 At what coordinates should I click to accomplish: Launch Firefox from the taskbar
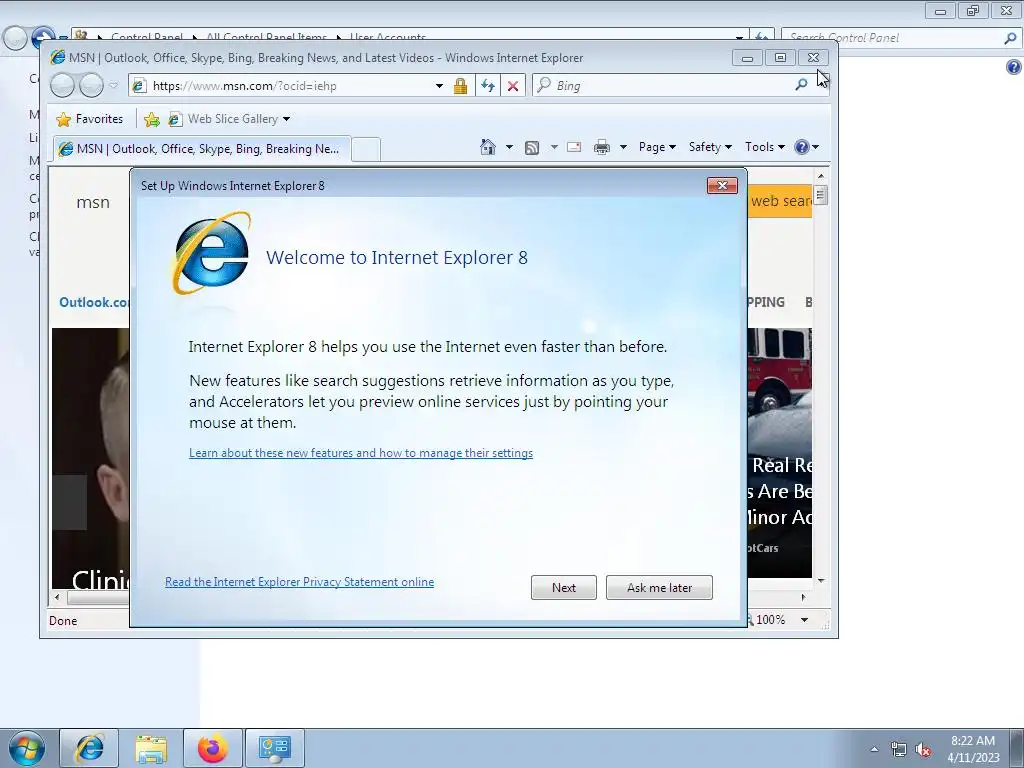213,748
